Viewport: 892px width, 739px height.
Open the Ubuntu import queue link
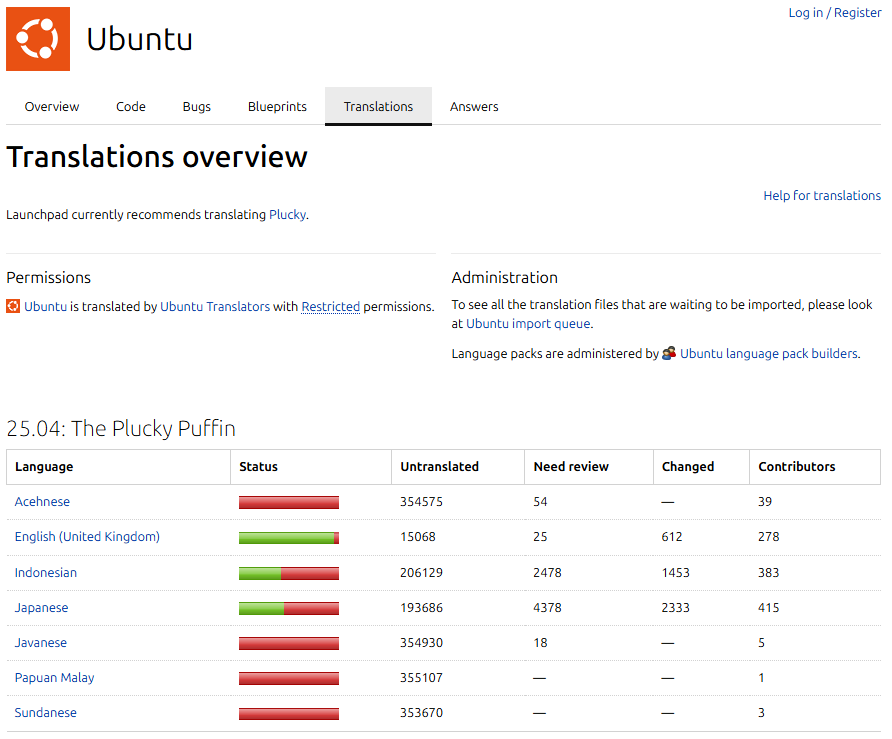coord(528,323)
